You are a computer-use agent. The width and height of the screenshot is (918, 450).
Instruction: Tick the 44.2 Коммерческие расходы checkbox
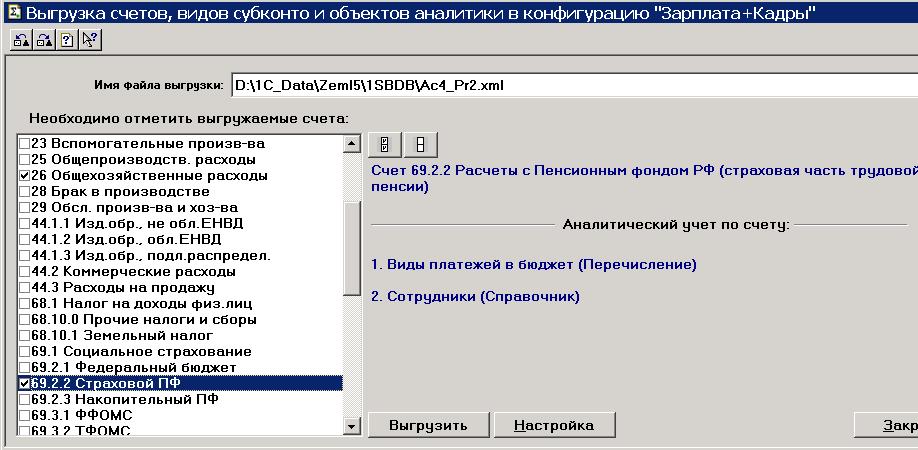(25, 271)
